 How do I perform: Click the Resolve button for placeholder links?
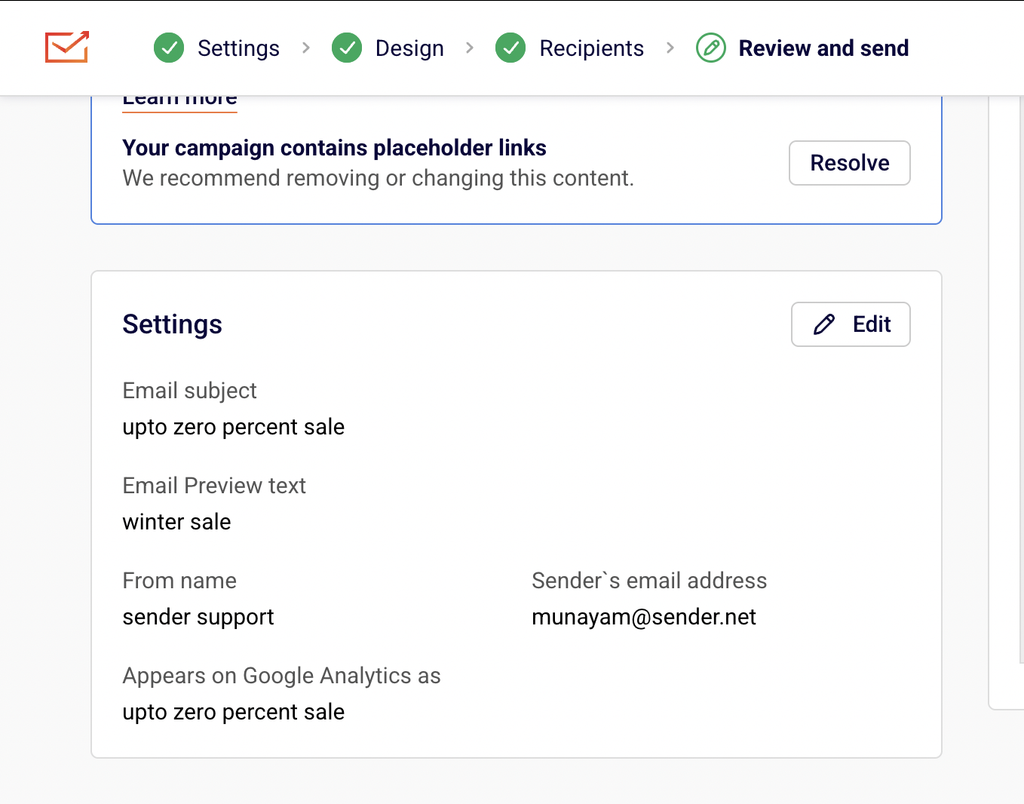850,163
